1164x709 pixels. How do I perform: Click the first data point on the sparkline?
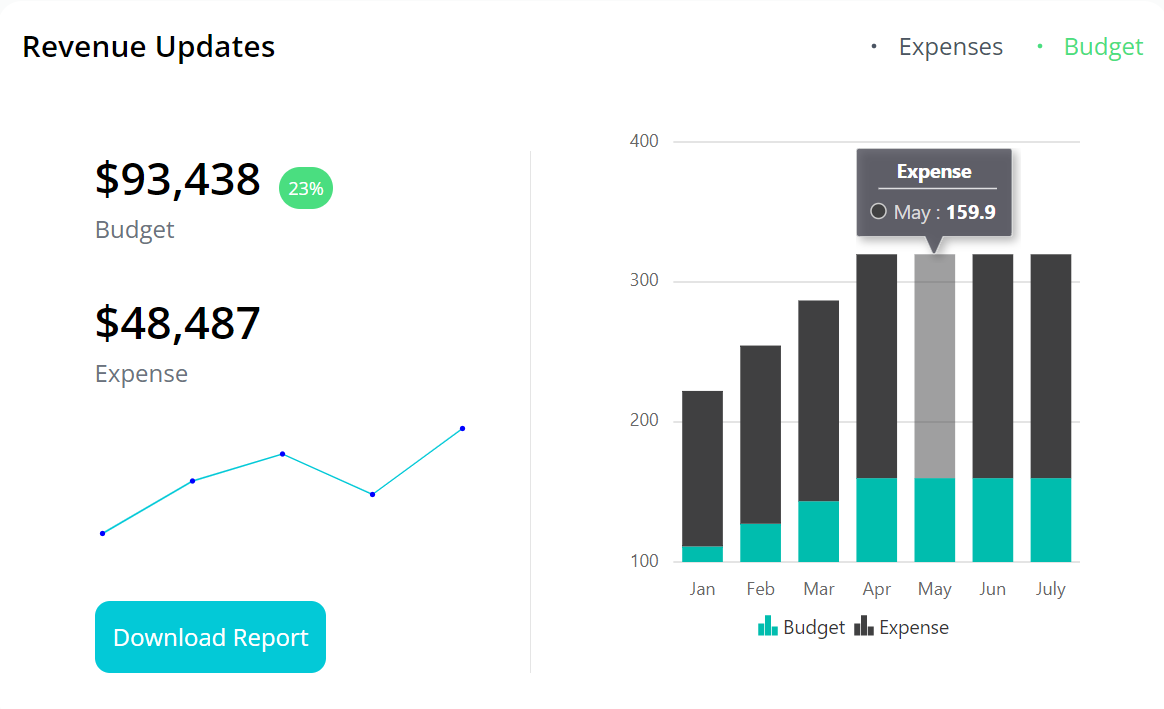click(101, 532)
